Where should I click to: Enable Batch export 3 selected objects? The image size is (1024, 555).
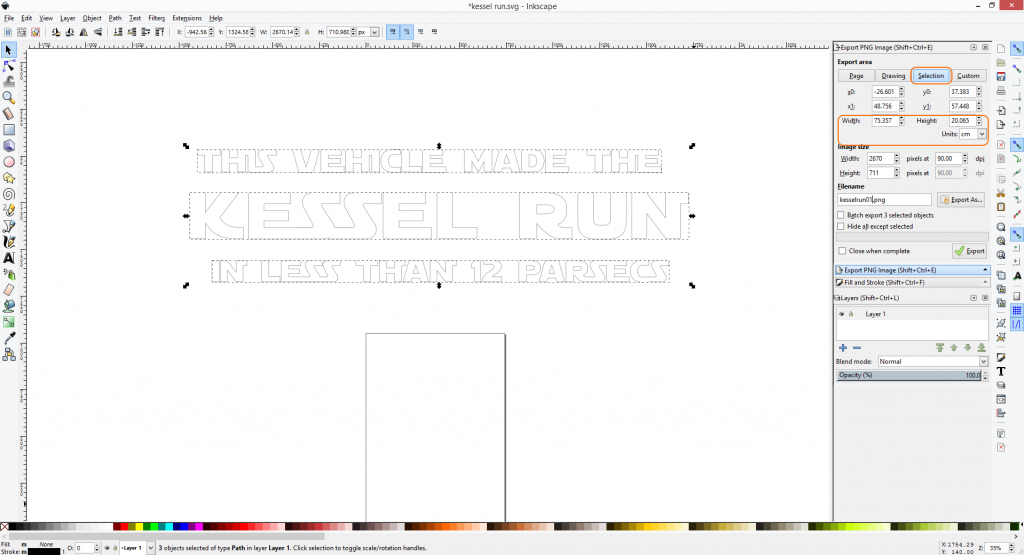[x=841, y=215]
